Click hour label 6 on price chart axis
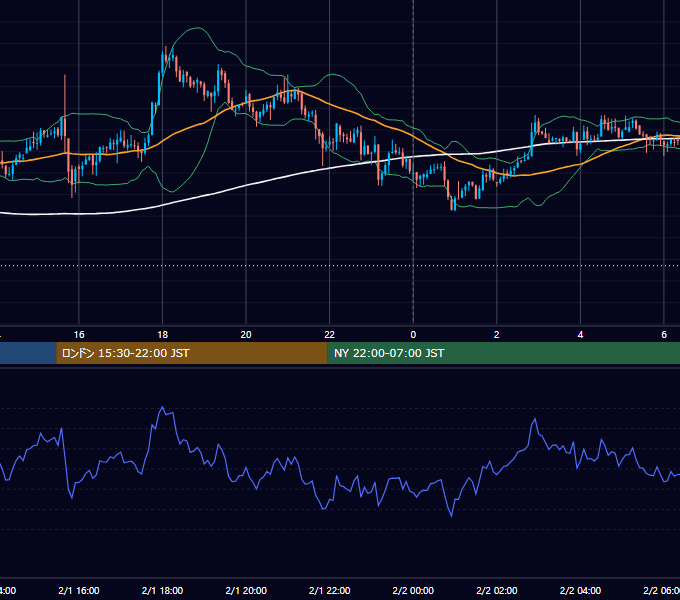Screen dimensions: 680x600 (664, 335)
